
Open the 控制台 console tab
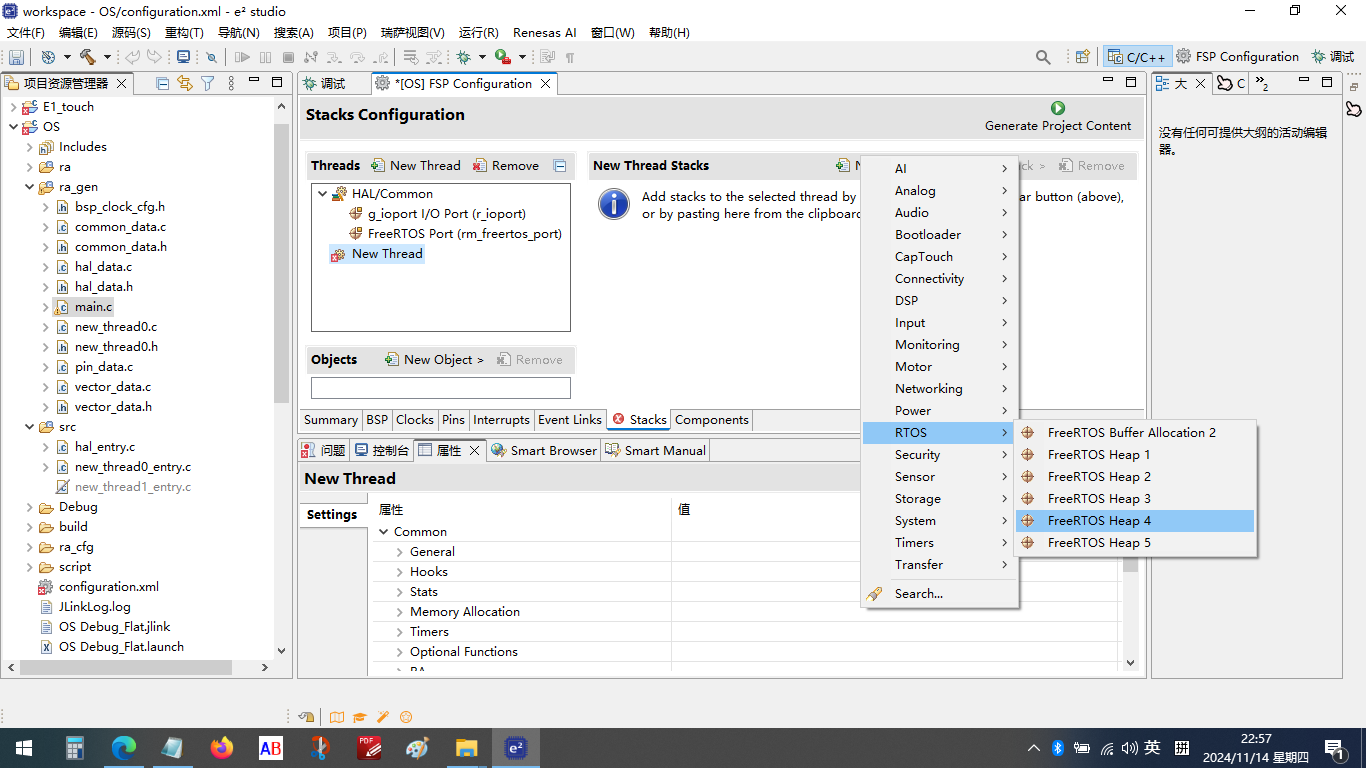382,451
